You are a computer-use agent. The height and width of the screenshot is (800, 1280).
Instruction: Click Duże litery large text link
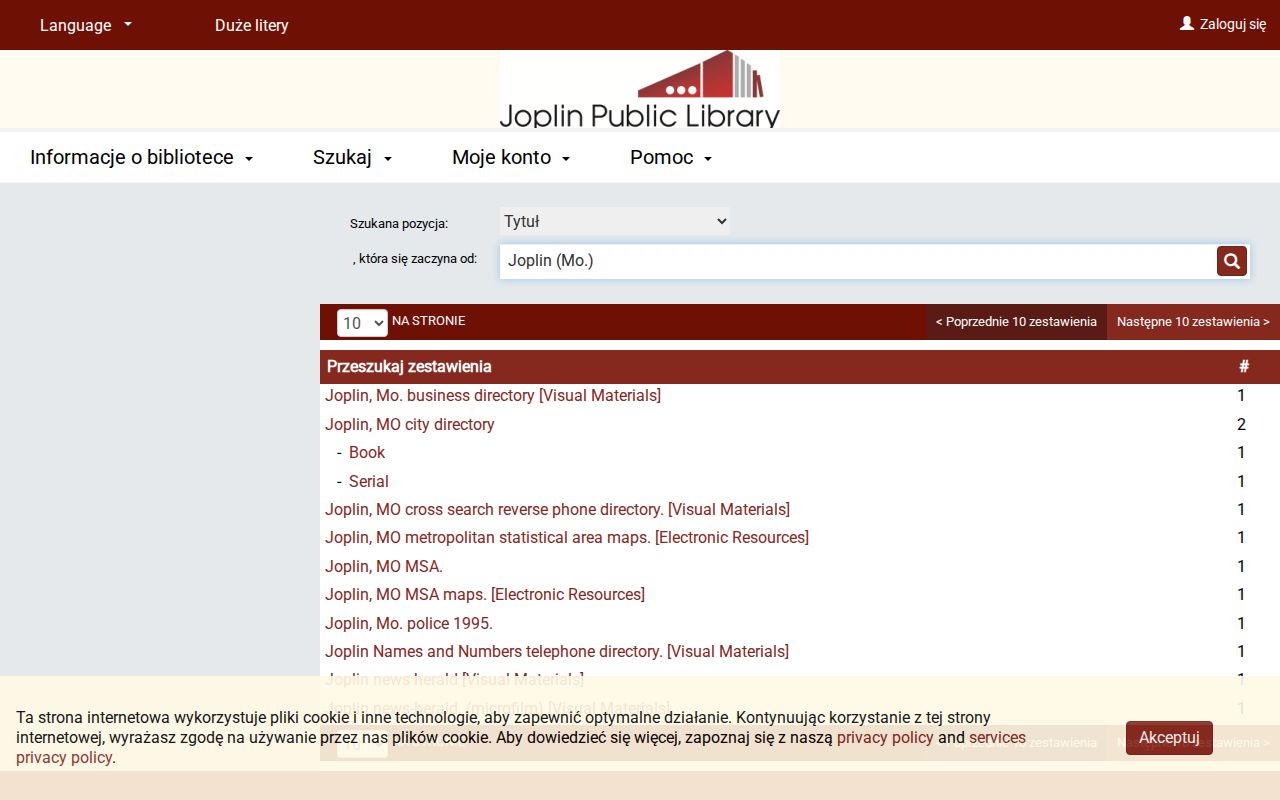point(252,25)
